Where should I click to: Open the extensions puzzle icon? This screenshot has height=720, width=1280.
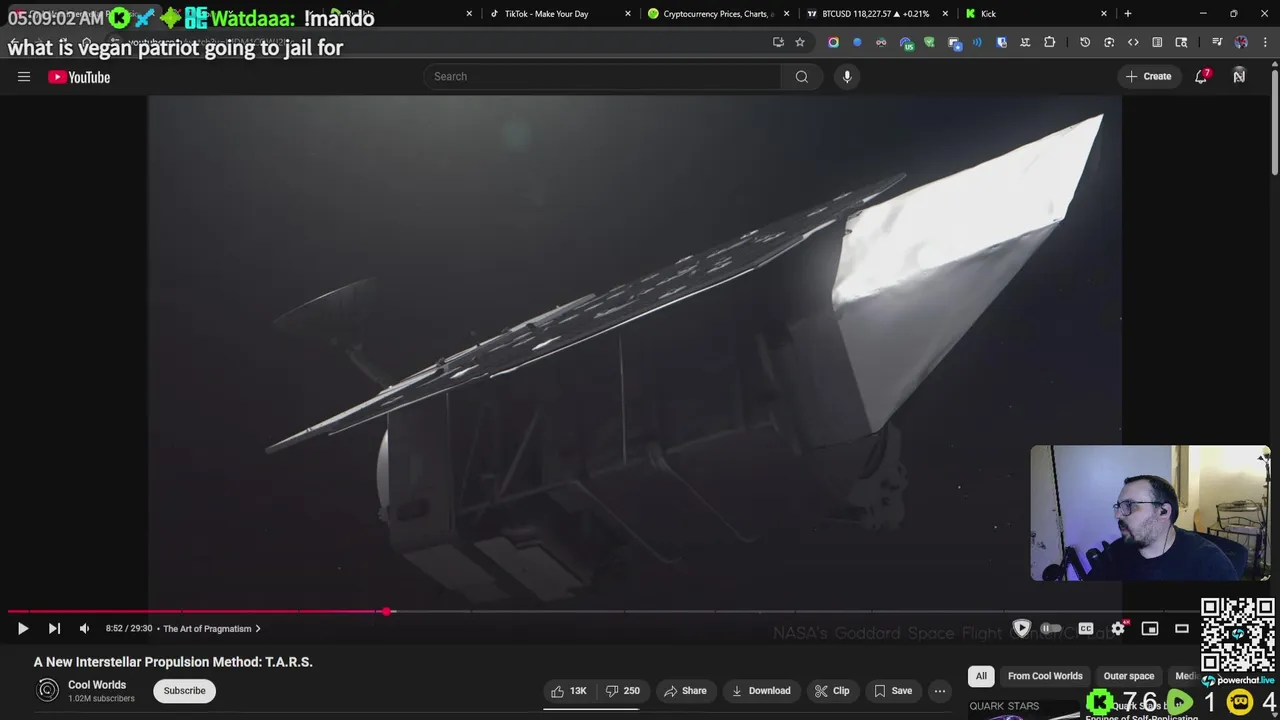coord(1049,42)
